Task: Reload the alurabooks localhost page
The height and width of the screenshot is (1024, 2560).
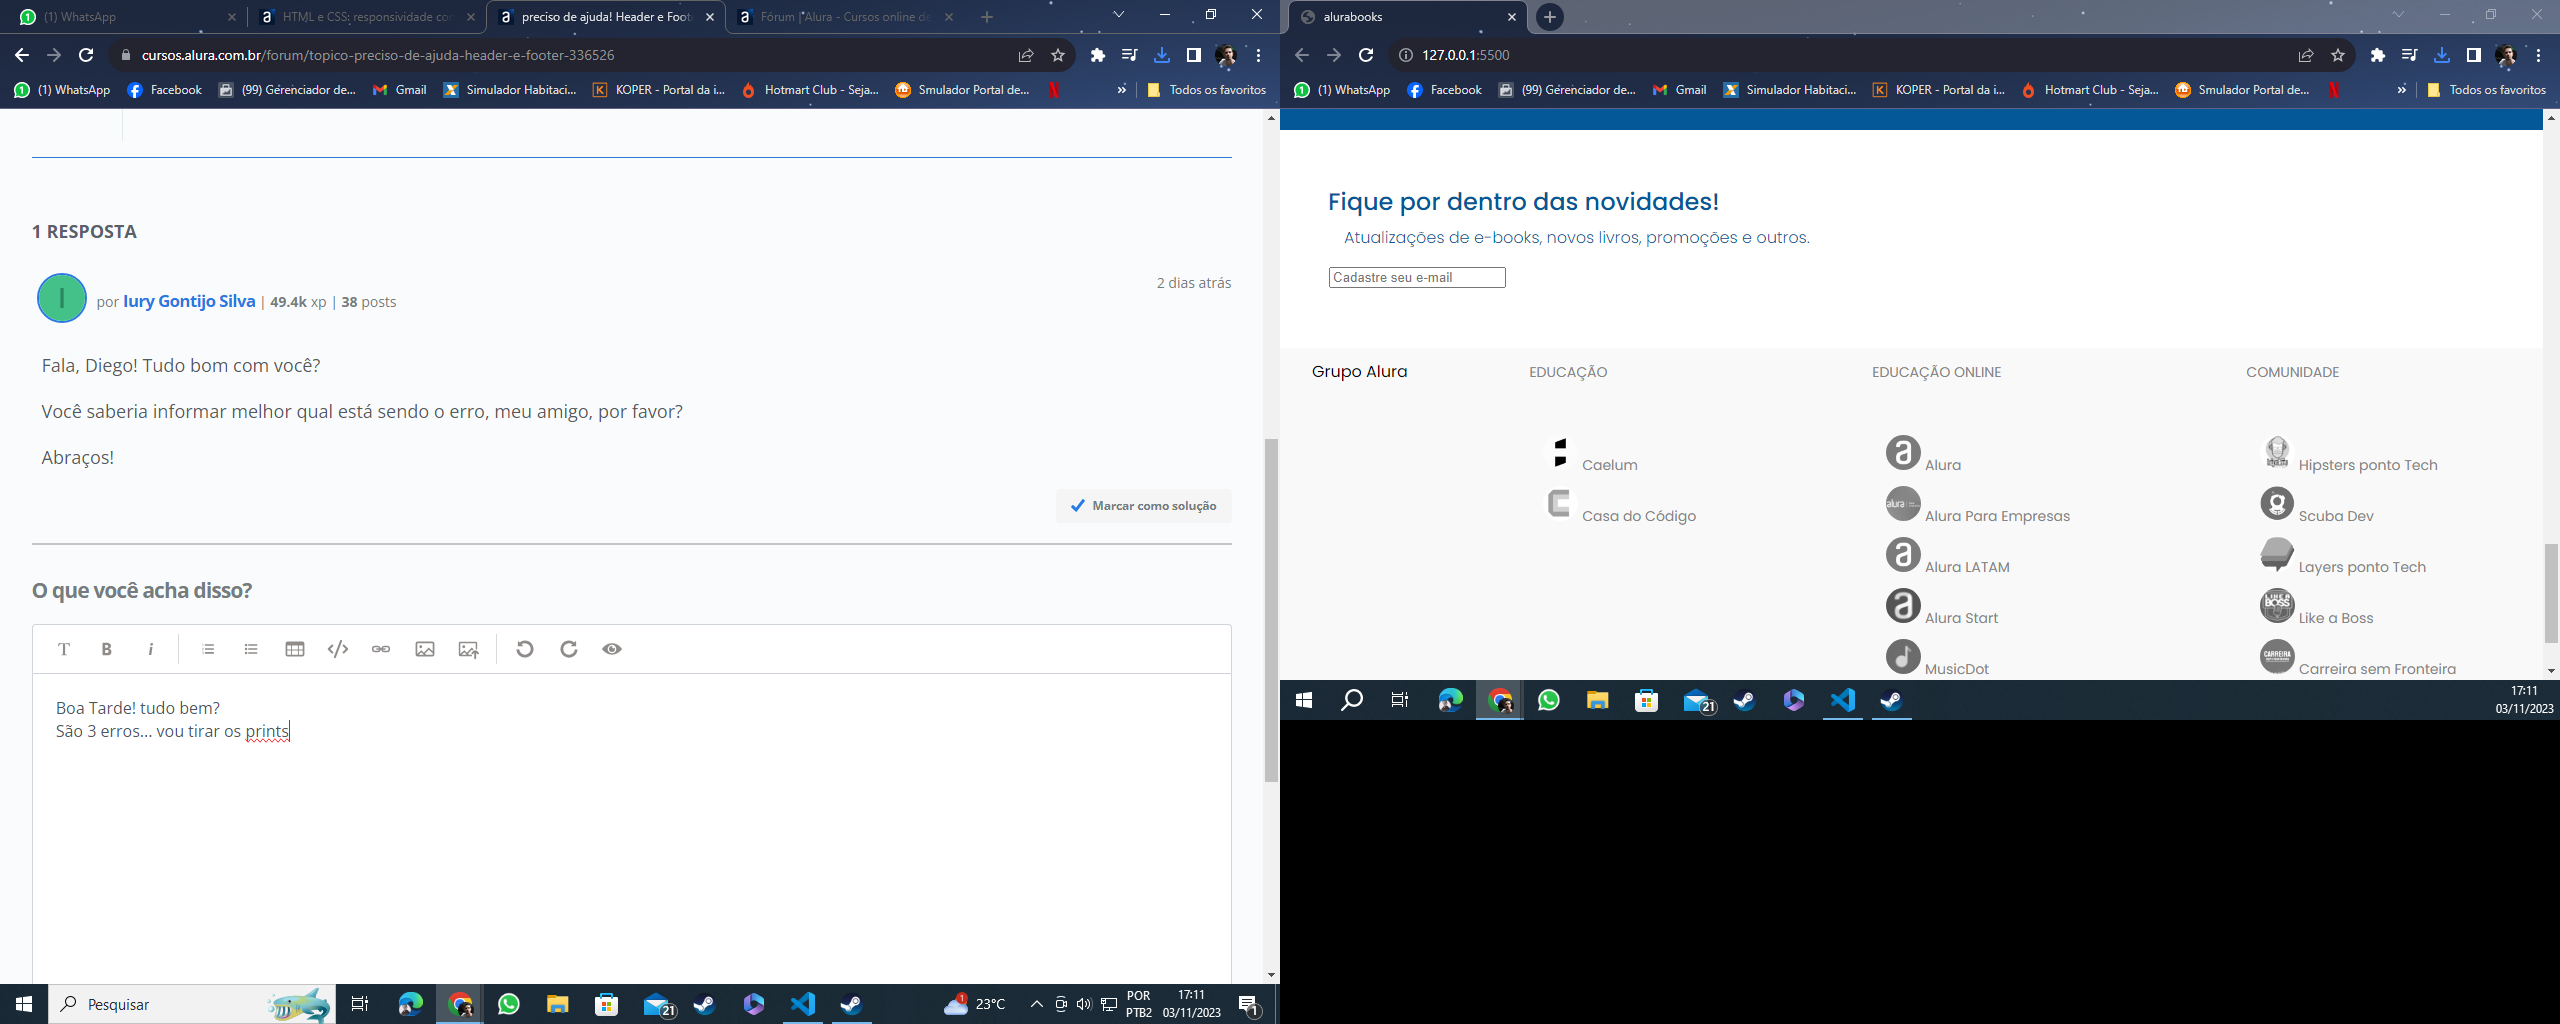Action: coord(1366,55)
